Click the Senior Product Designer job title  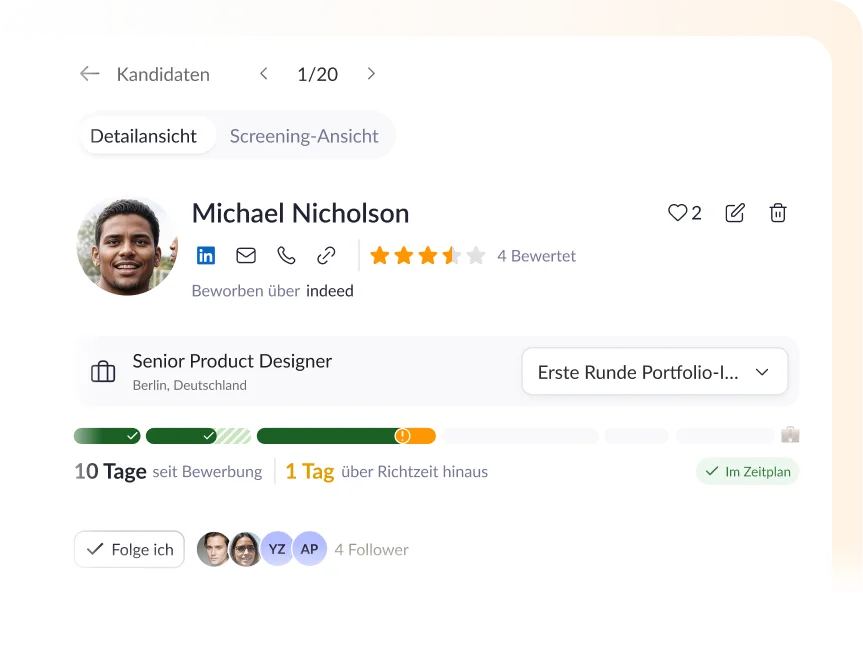coord(232,361)
